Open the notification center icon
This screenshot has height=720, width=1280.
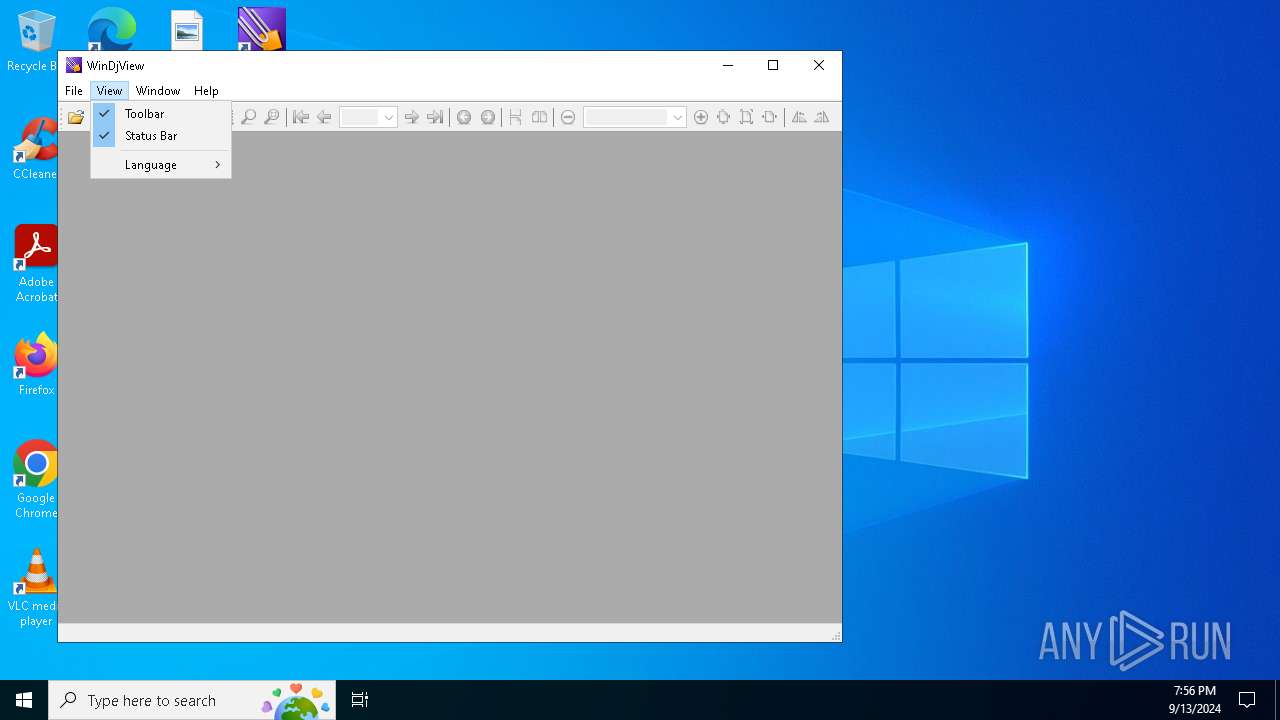coord(1247,700)
